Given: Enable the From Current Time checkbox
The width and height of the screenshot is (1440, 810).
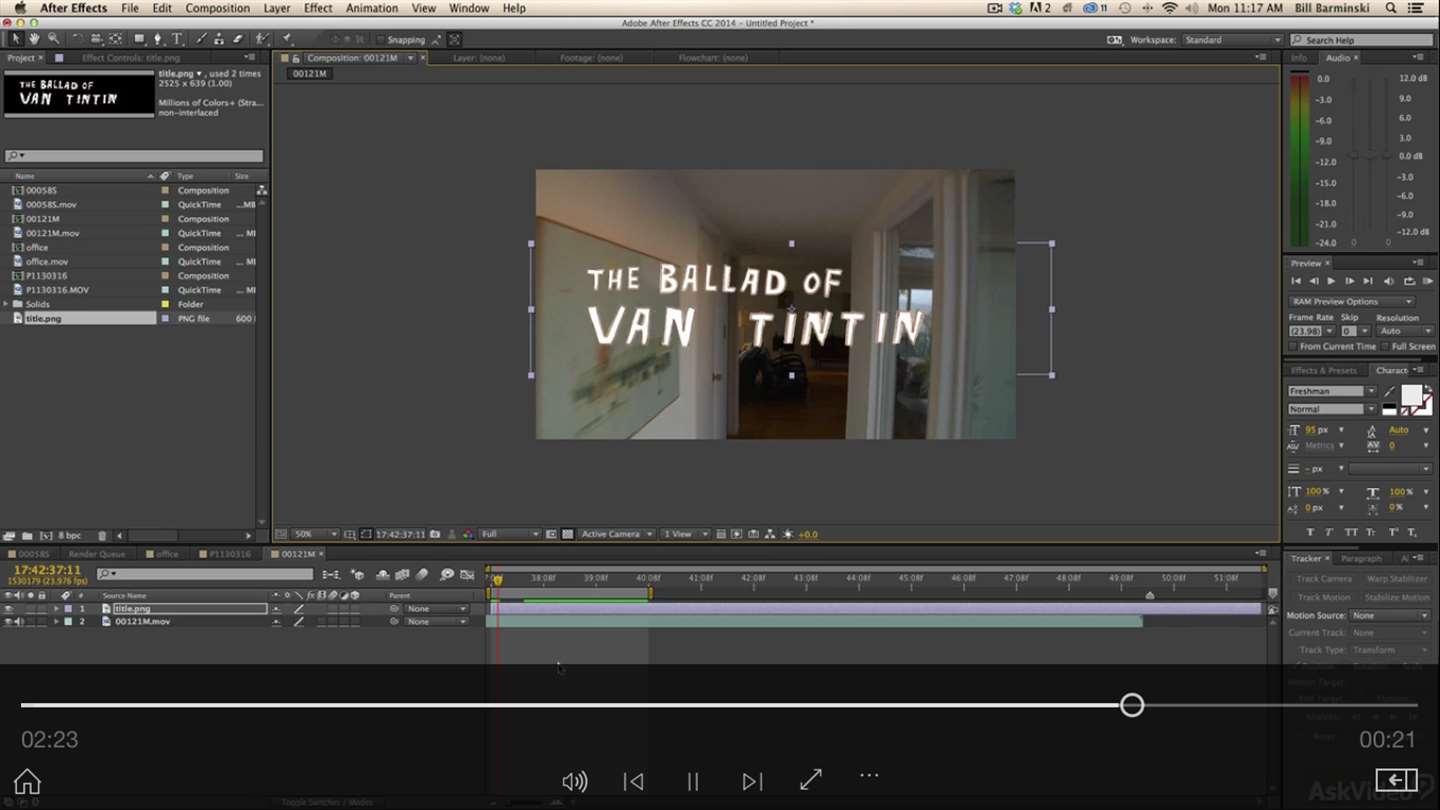Looking at the screenshot, I should point(1293,346).
